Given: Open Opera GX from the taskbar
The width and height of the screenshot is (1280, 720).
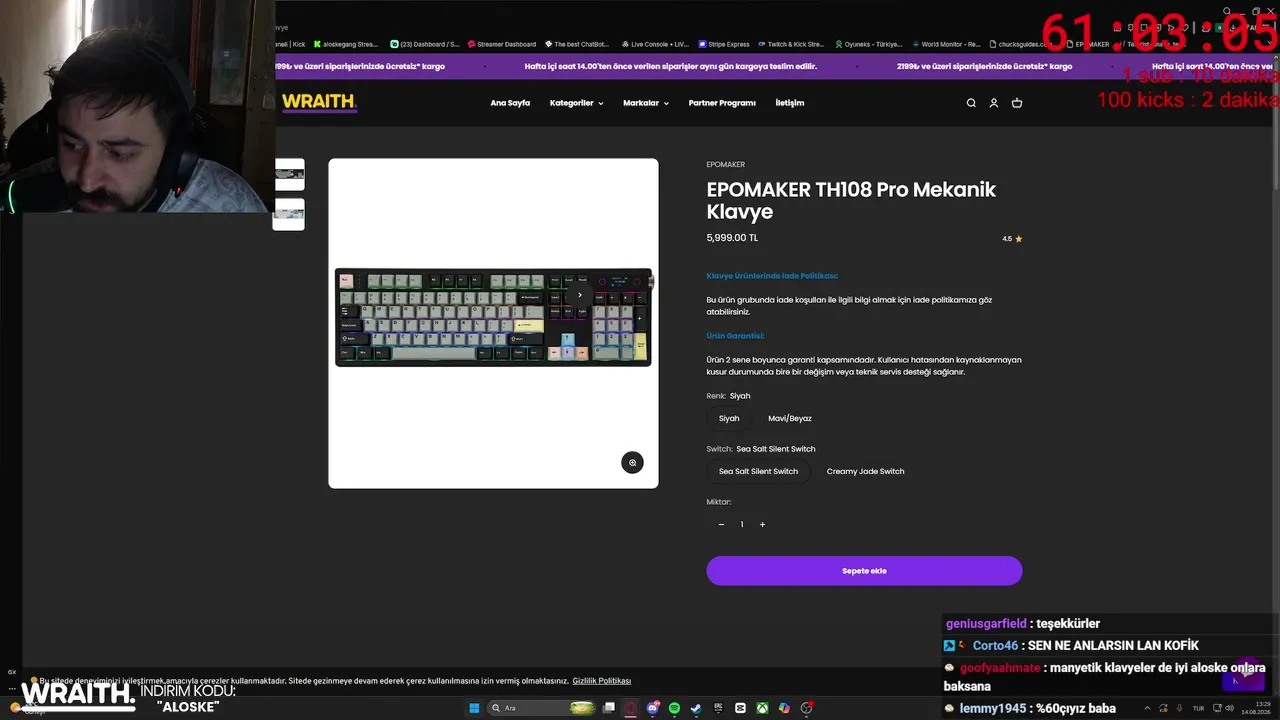Looking at the screenshot, I should coord(631,708).
